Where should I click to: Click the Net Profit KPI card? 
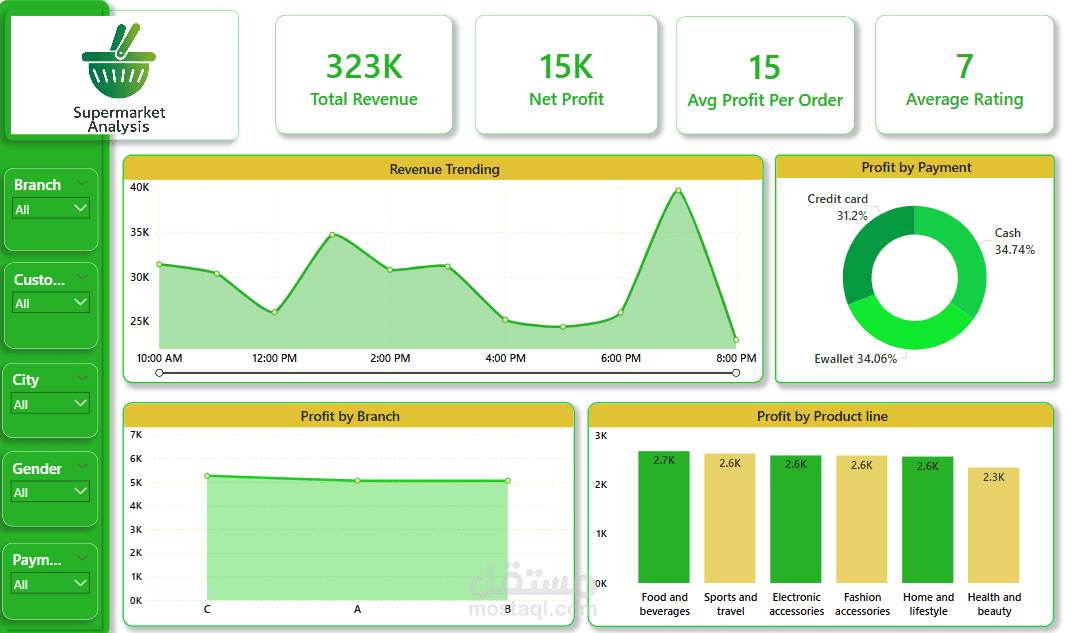[x=566, y=74]
